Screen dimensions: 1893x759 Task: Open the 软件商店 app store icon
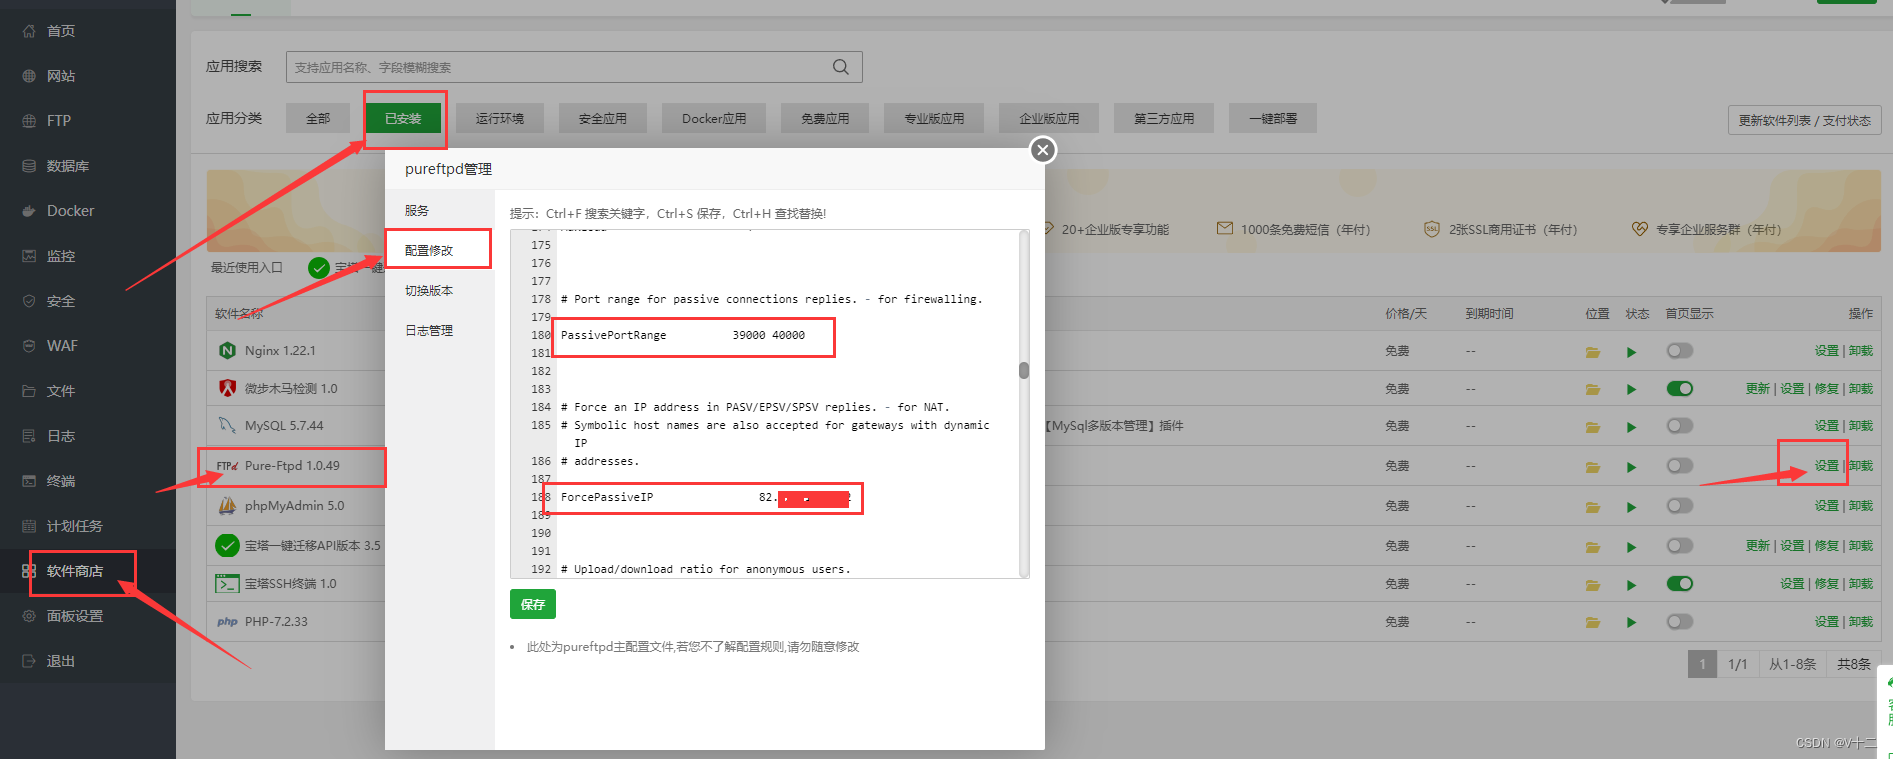pos(29,571)
